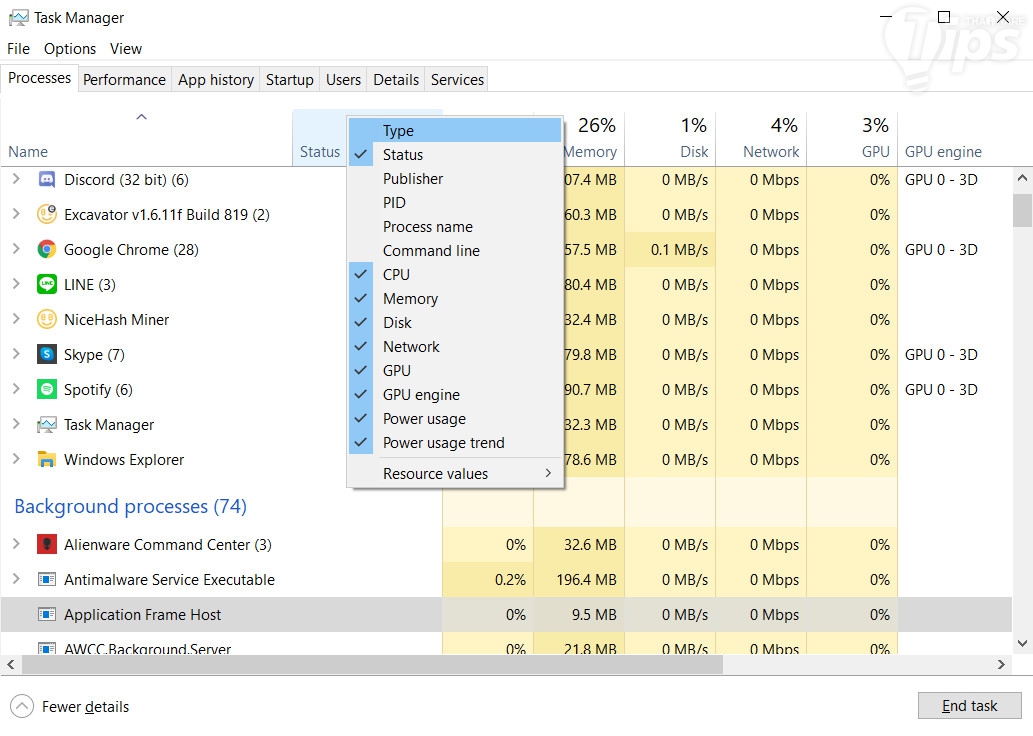The width and height of the screenshot is (1033, 736).
Task: Expand the Spotify process group
Action: (16, 390)
